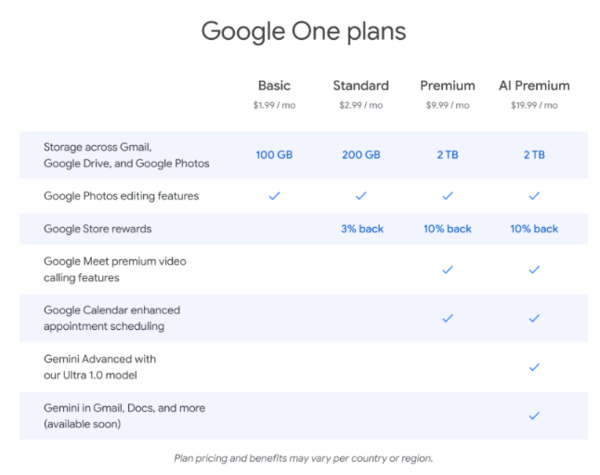Click Premium's Google Meet video calling checkmark

pos(447,269)
